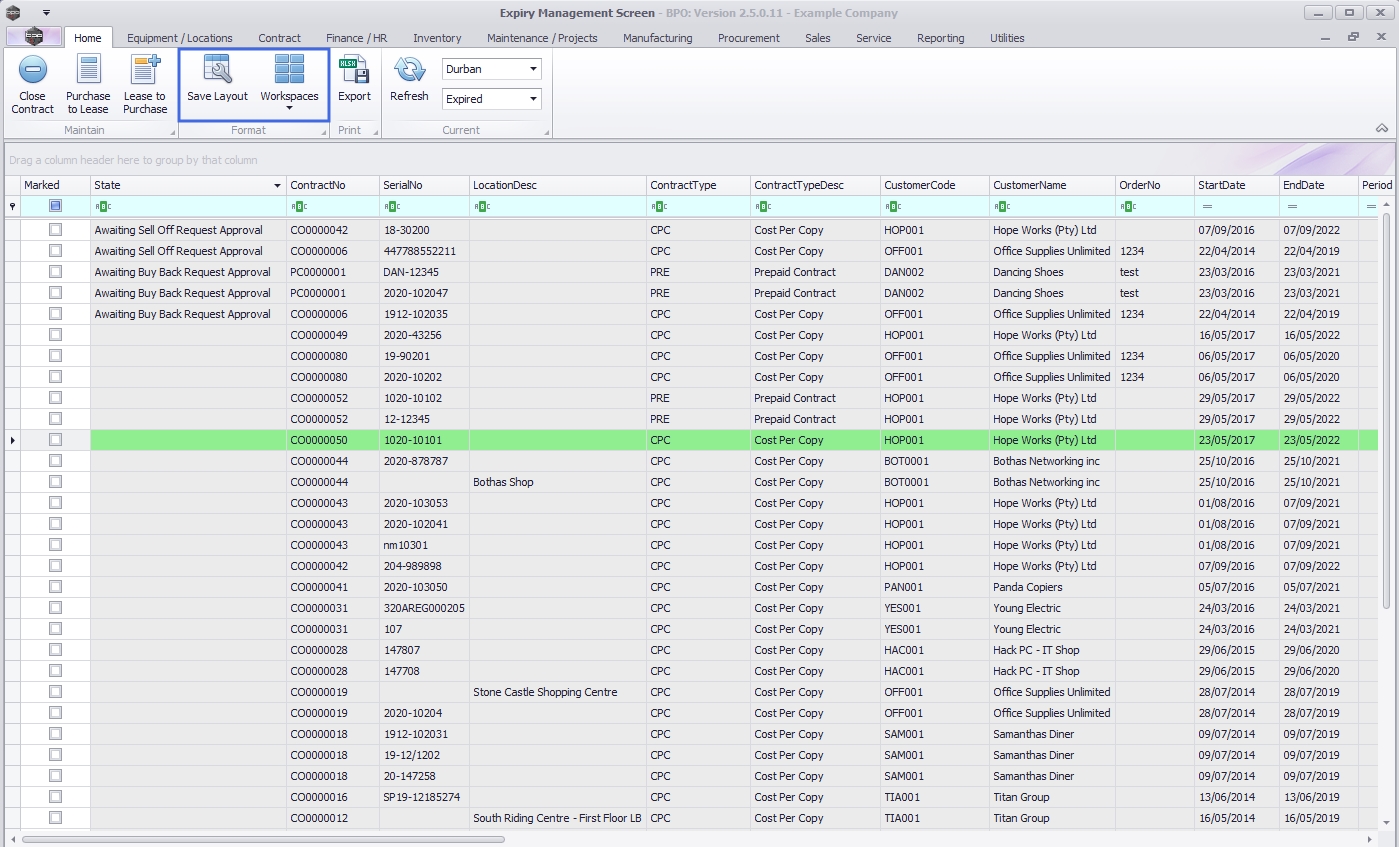This screenshot has height=847, width=1399.
Task: Collapse the ribbon with the arrow icon
Action: 1382,129
